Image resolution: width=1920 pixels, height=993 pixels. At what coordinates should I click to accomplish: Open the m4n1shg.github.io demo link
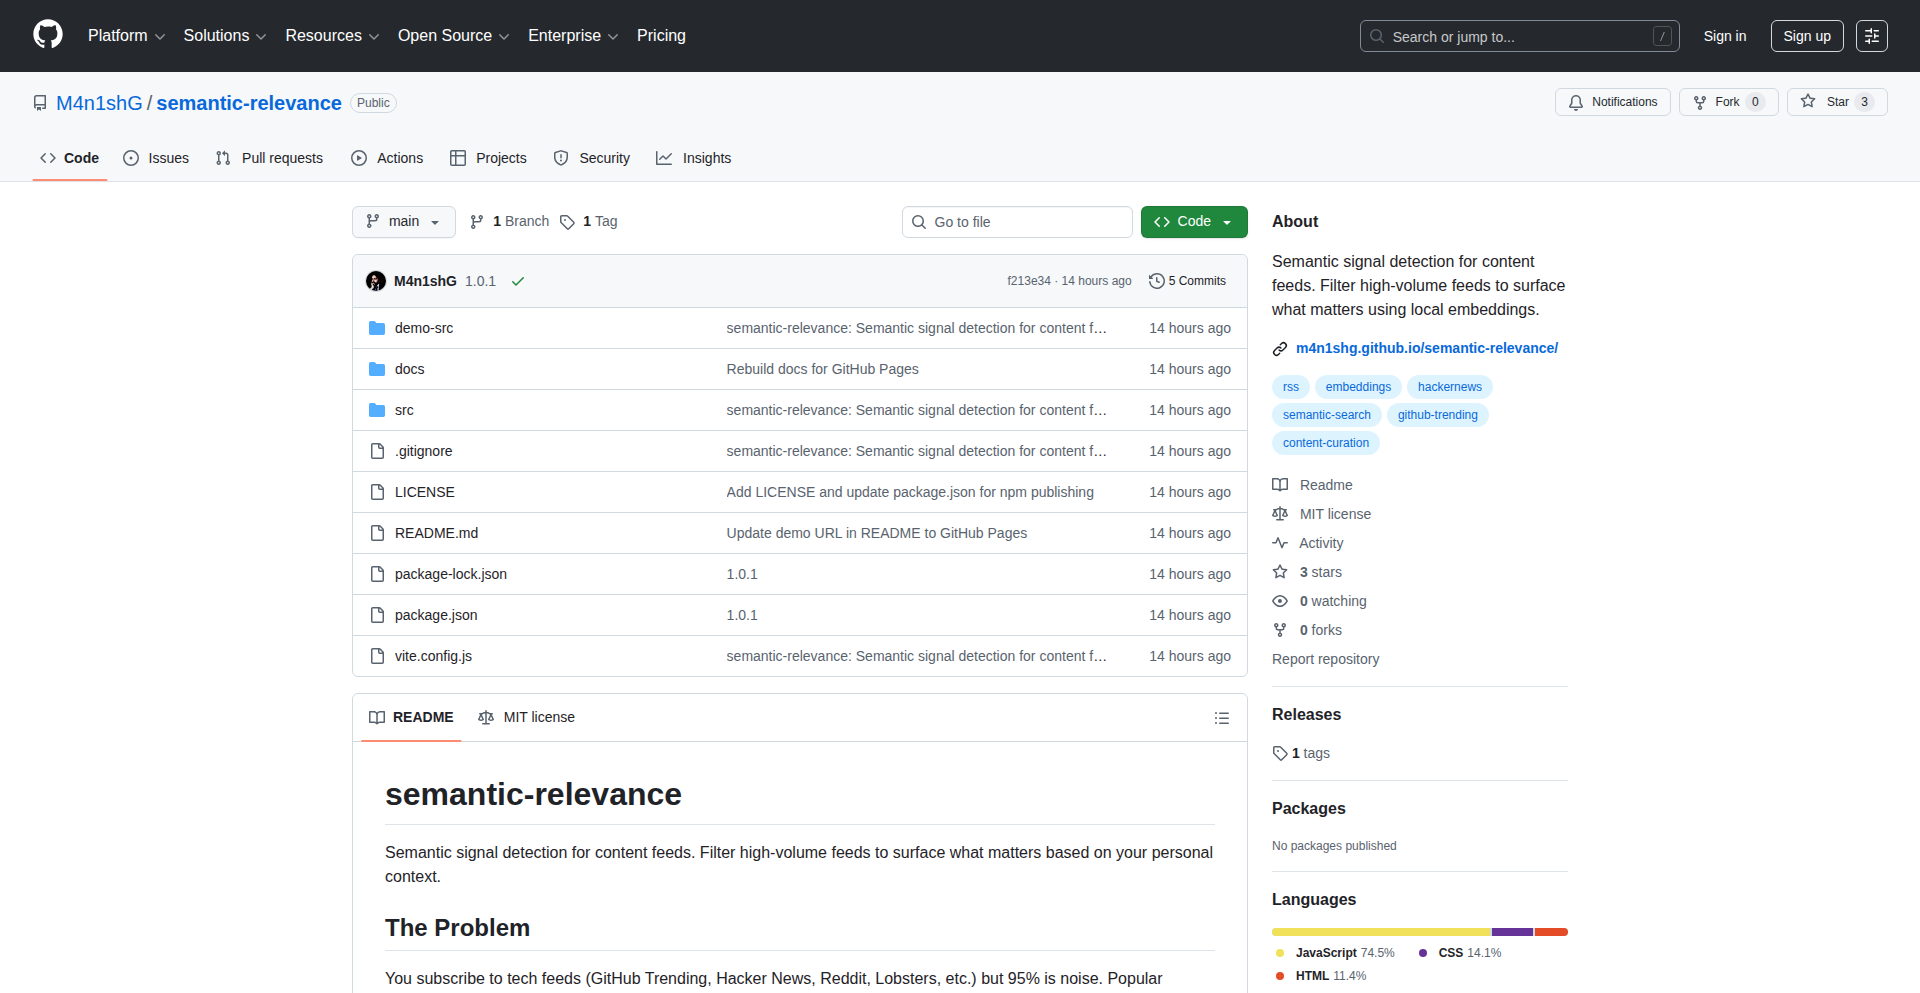click(x=1426, y=348)
